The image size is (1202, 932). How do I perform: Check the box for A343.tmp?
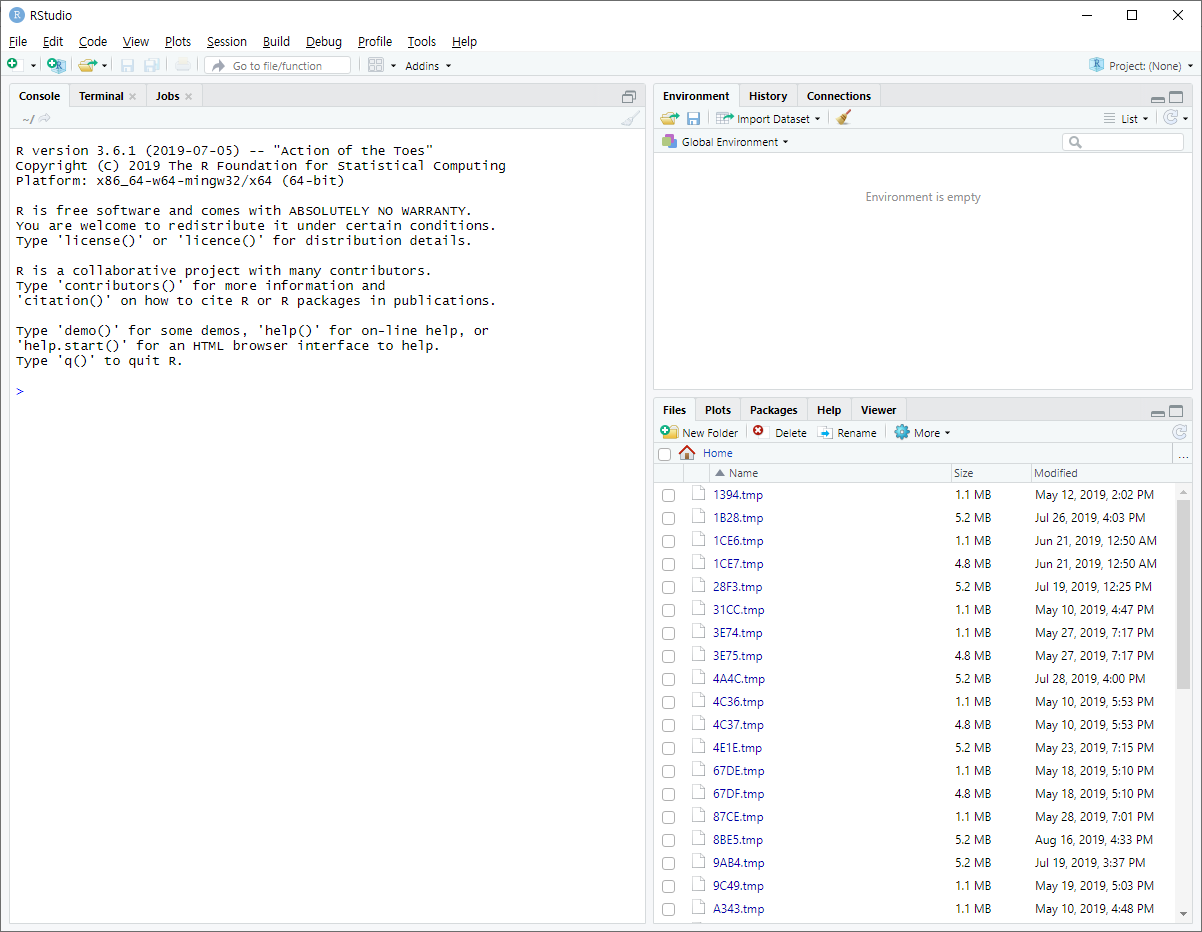tap(668, 909)
